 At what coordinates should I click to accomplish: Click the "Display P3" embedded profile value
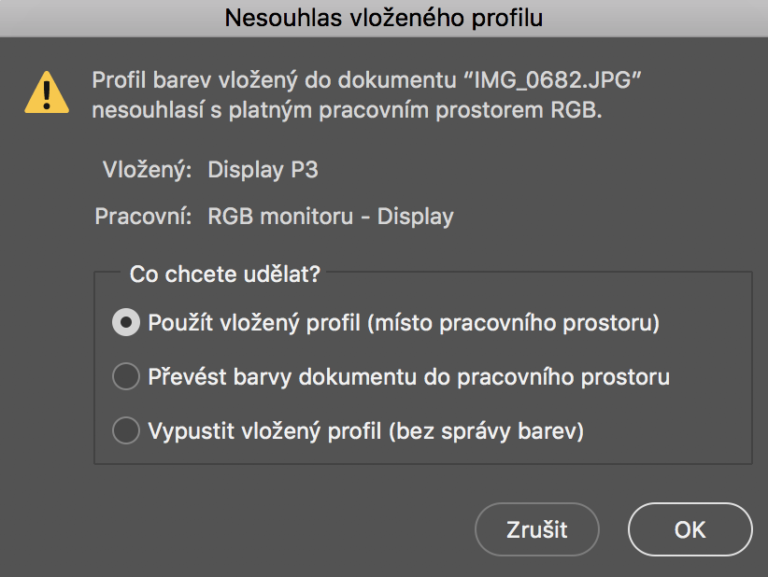[263, 170]
